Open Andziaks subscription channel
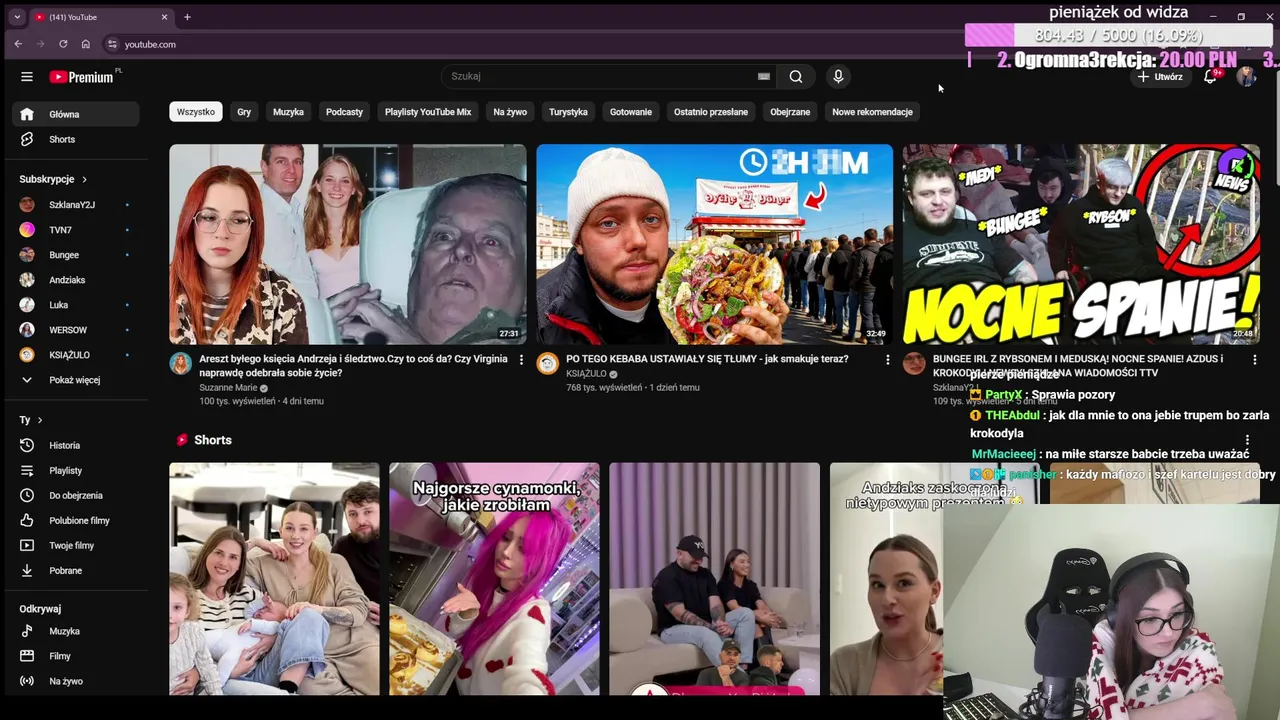The image size is (1280, 720). (76, 280)
